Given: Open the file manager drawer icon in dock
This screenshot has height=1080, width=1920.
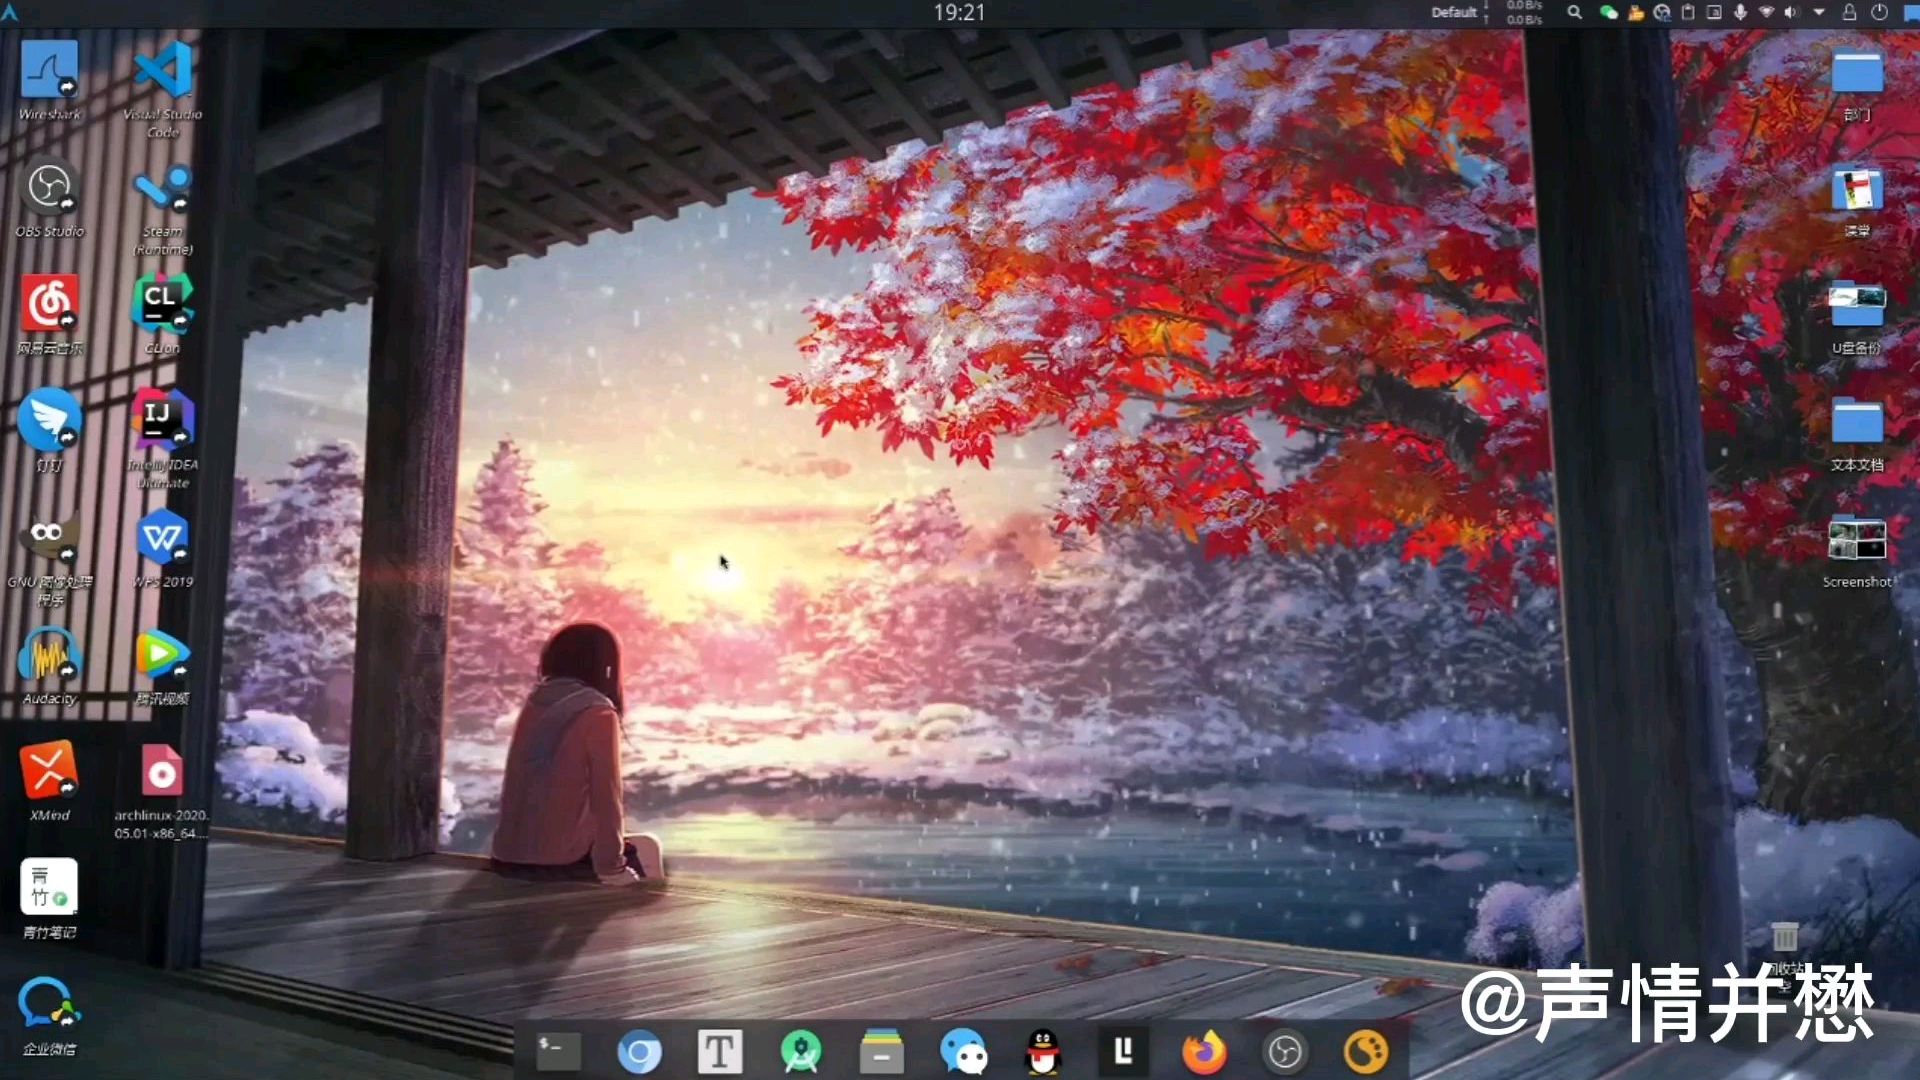Looking at the screenshot, I should 881,1052.
